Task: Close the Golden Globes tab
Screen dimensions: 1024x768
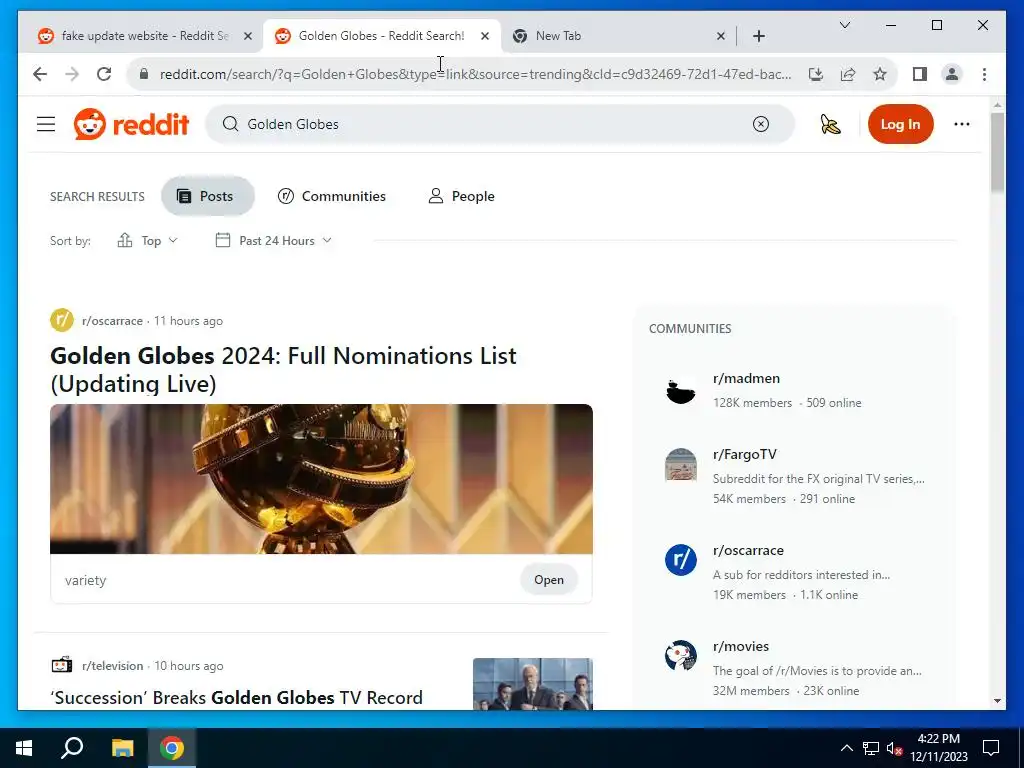Action: point(485,36)
